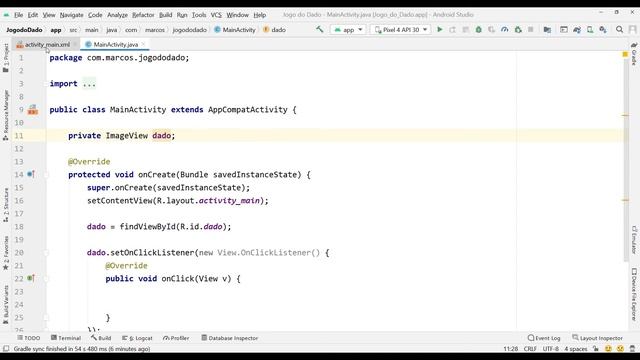This screenshot has height=360, width=640.
Task: Collapse onCreate method fold marker on line 14
Action: pyautogui.click(x=46, y=175)
